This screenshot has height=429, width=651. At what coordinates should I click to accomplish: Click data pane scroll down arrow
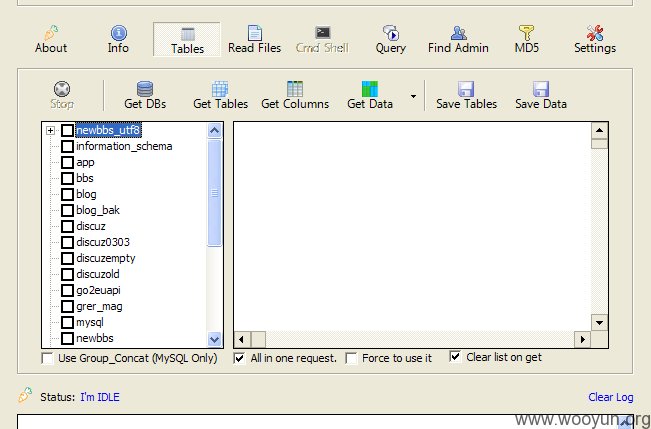point(599,323)
